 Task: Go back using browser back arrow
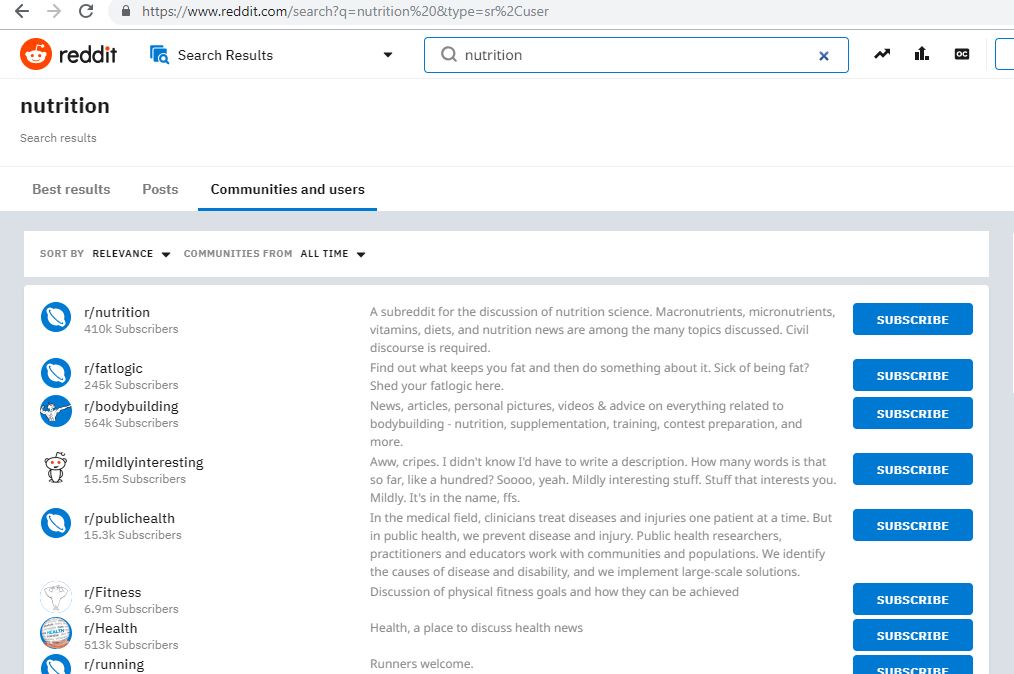click(x=21, y=11)
